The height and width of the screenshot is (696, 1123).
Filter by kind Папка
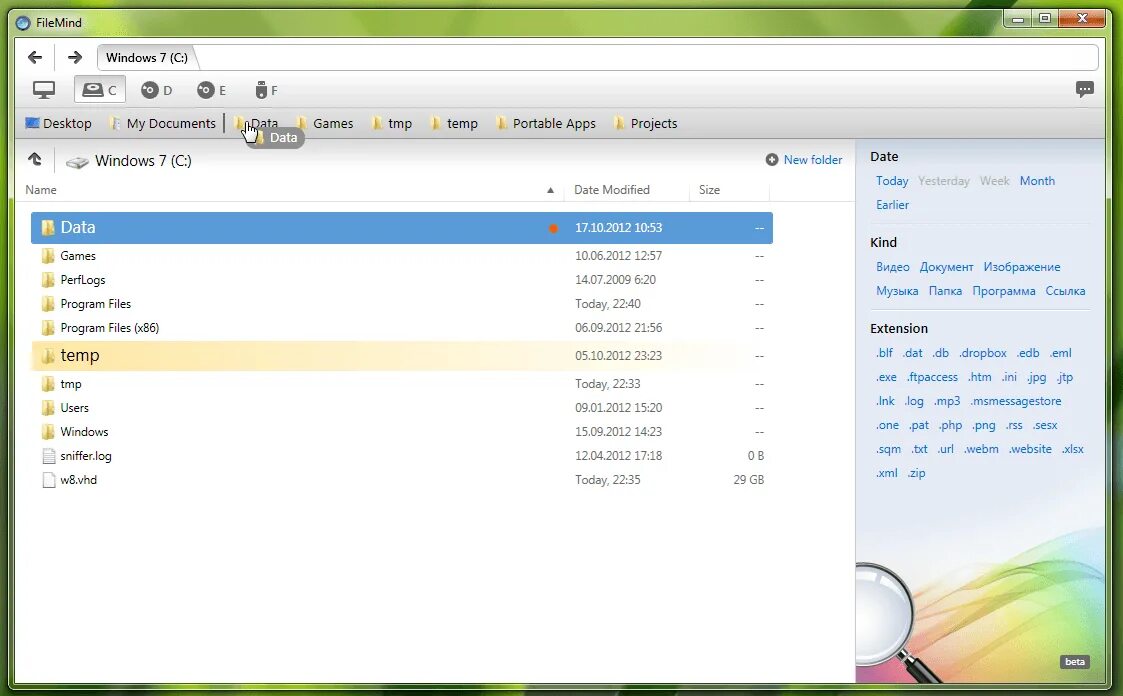pos(945,291)
